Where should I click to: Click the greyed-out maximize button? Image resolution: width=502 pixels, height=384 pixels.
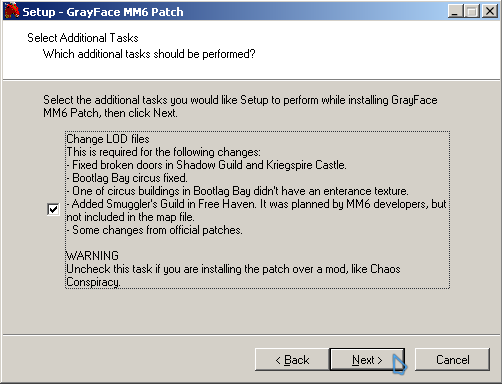[x=472, y=11]
